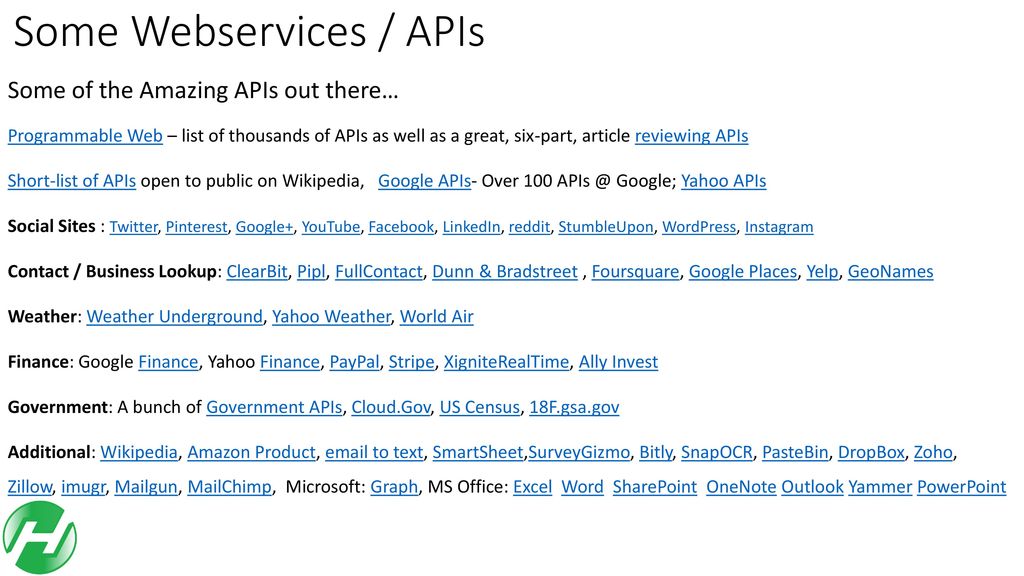Open the Bitly link
Image resolution: width=1024 pixels, height=576 pixels.
coord(656,453)
